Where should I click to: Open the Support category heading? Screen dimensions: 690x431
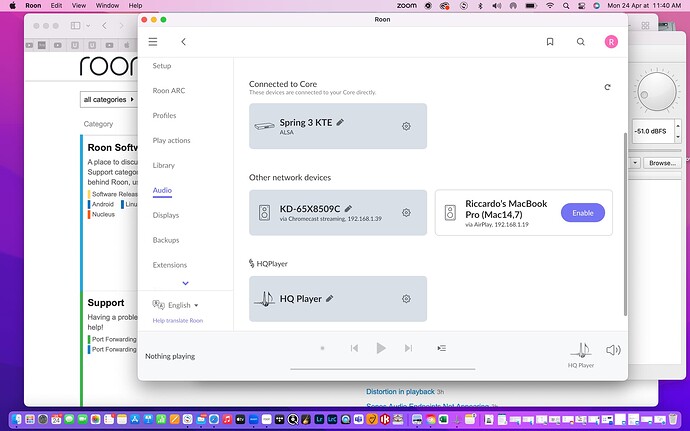pos(106,302)
